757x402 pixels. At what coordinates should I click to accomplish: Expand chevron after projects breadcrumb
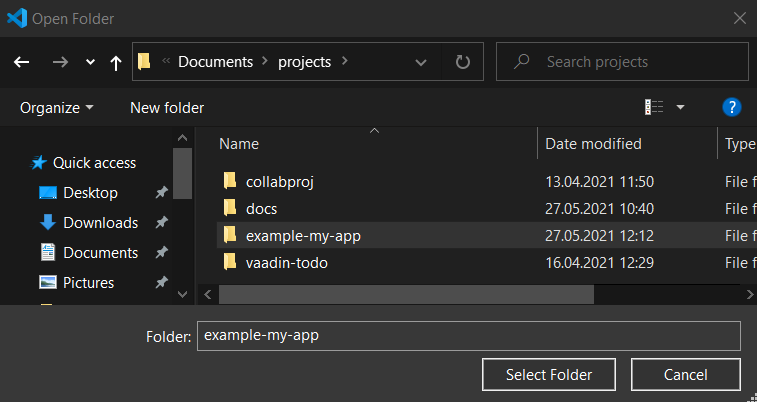pos(344,61)
